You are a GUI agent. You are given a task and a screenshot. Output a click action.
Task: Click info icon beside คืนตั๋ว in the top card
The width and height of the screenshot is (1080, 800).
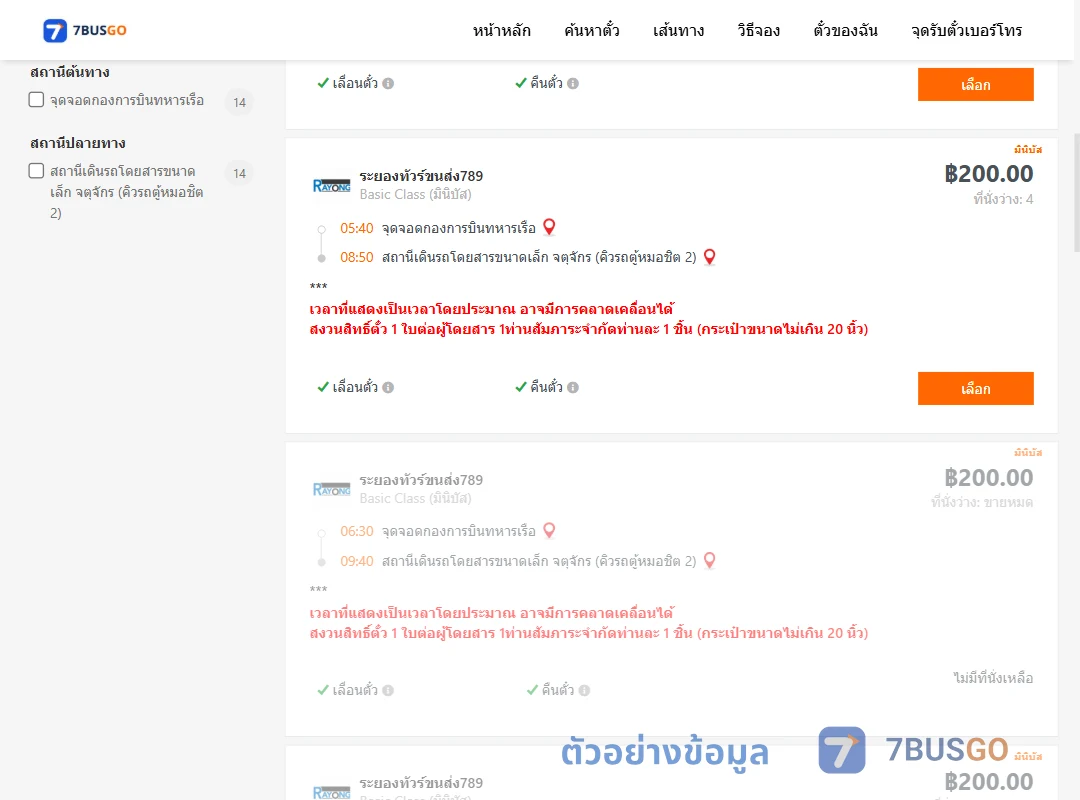tap(573, 83)
